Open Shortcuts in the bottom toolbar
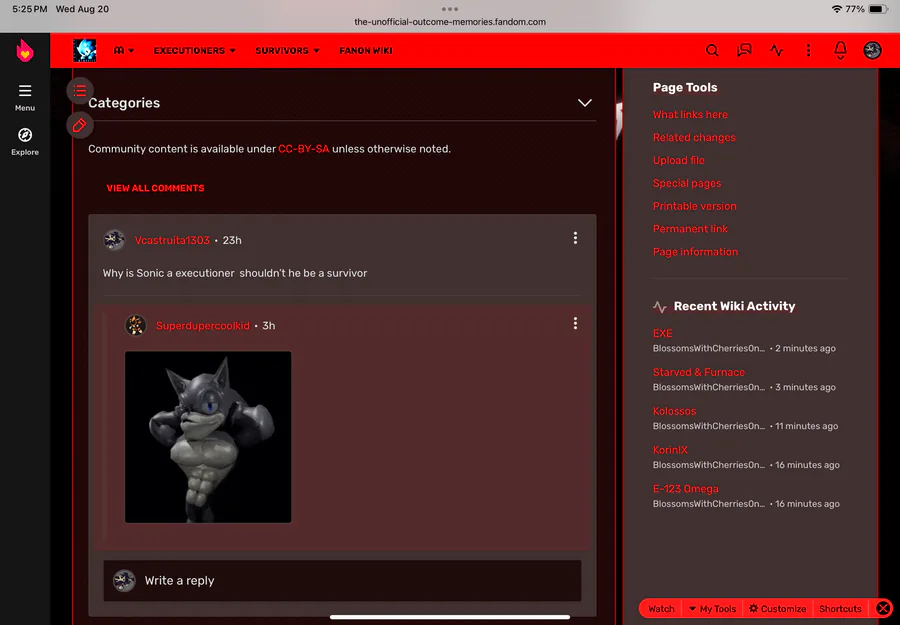This screenshot has width=900, height=625. [840, 609]
